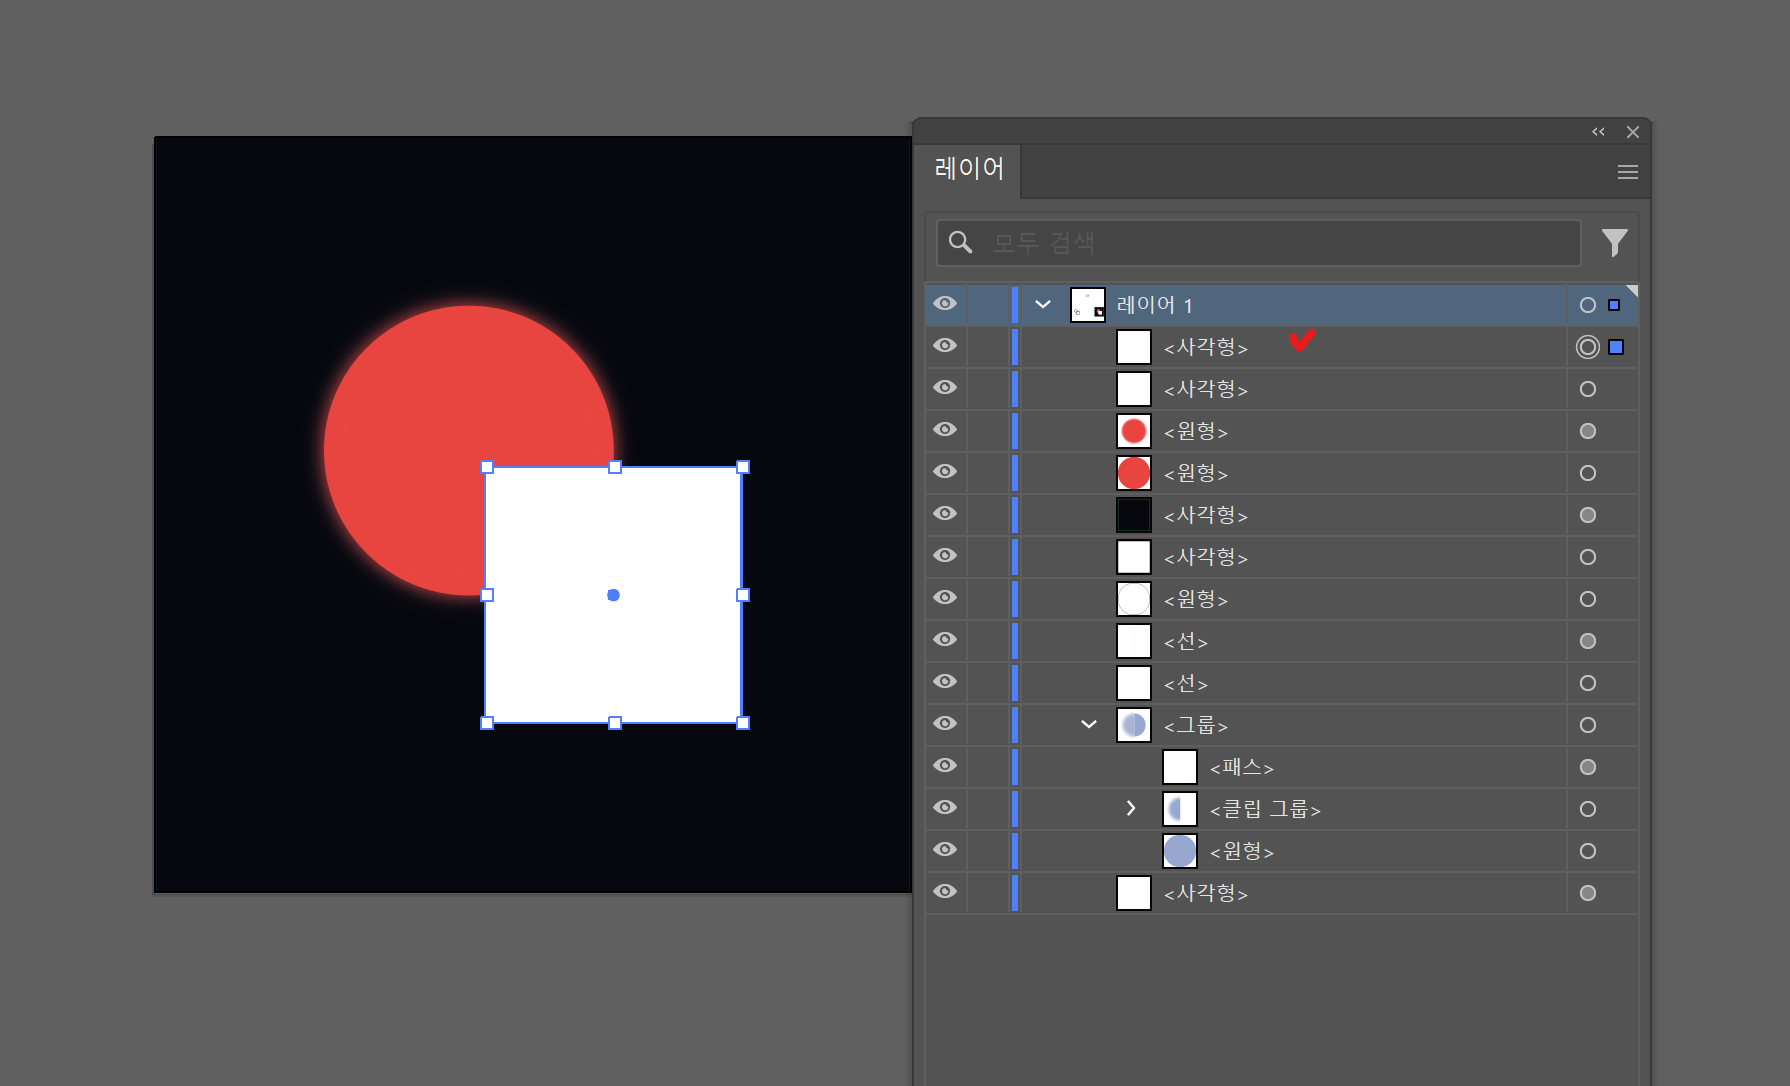Click the black square thumbnail of <사각형>
This screenshot has height=1086, width=1790.
coord(1134,515)
